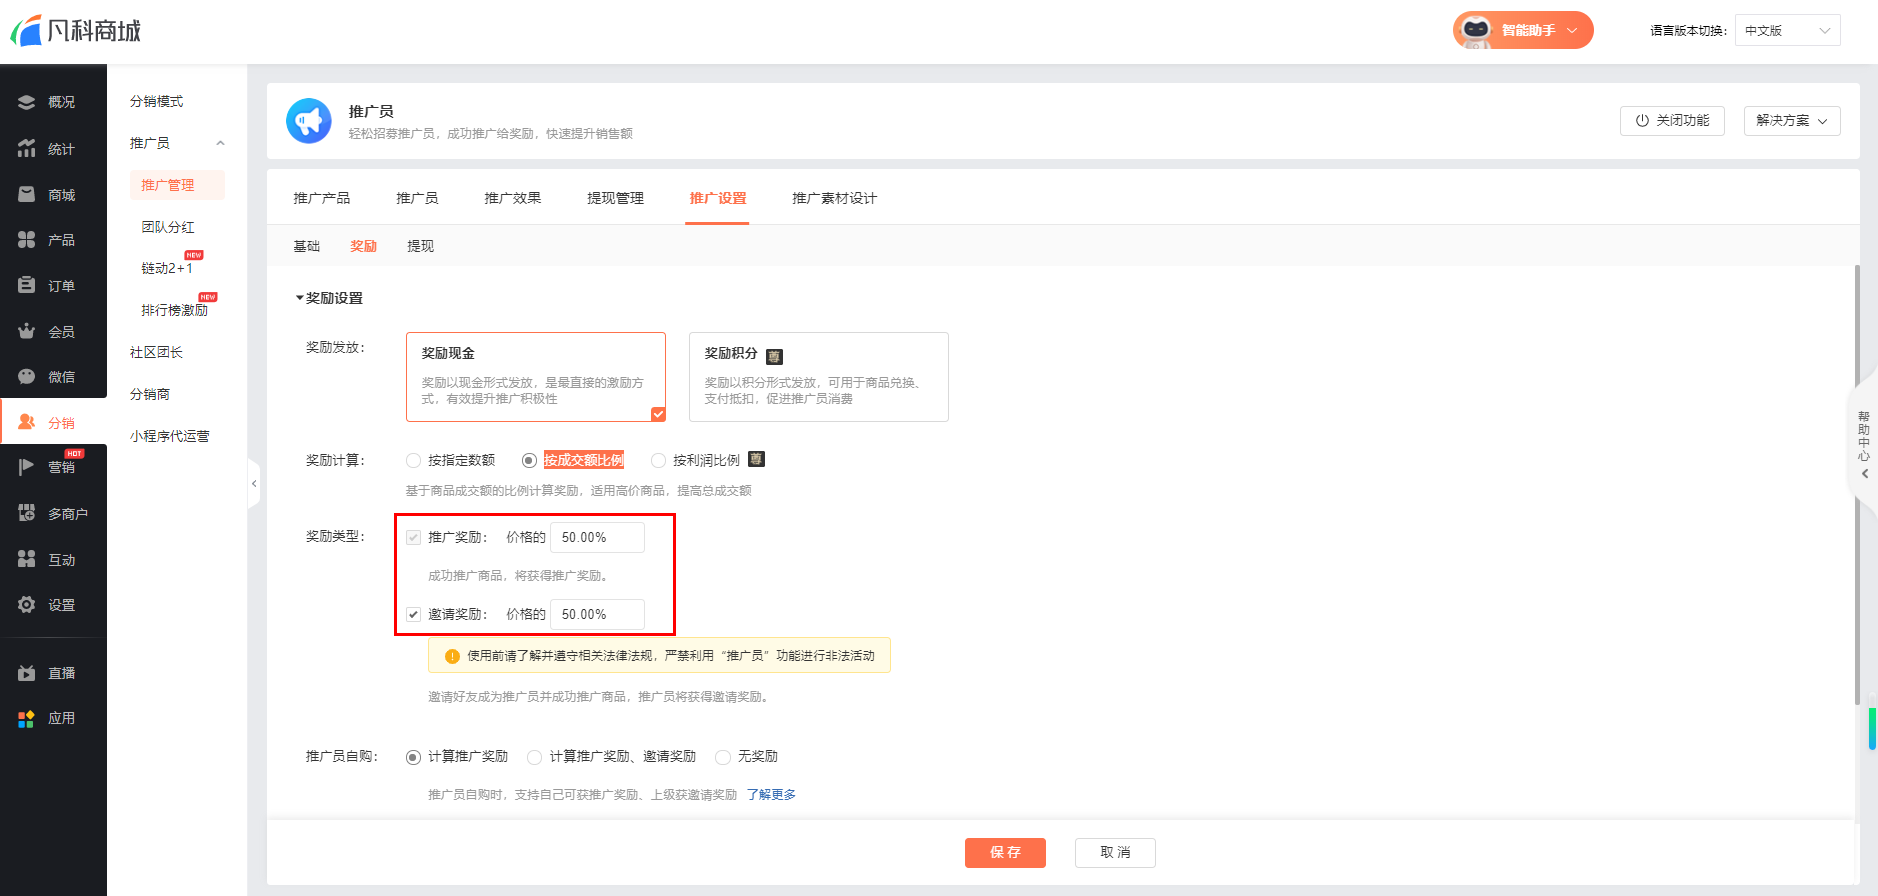The height and width of the screenshot is (896, 1878).
Task: Collapse the 奖励设置 section
Action: tap(299, 298)
